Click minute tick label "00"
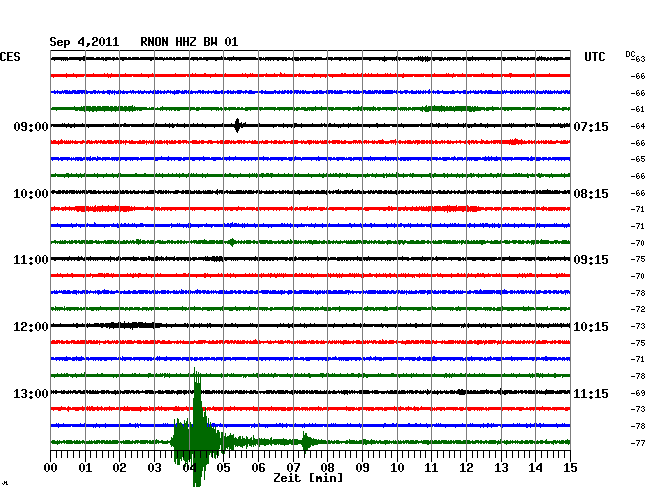This screenshot has width=650, height=494. click(51, 468)
